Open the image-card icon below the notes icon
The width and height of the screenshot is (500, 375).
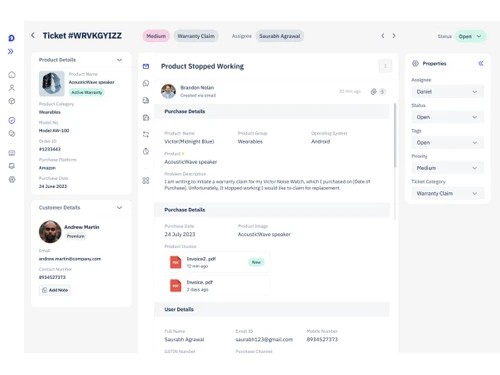[x=146, y=118]
